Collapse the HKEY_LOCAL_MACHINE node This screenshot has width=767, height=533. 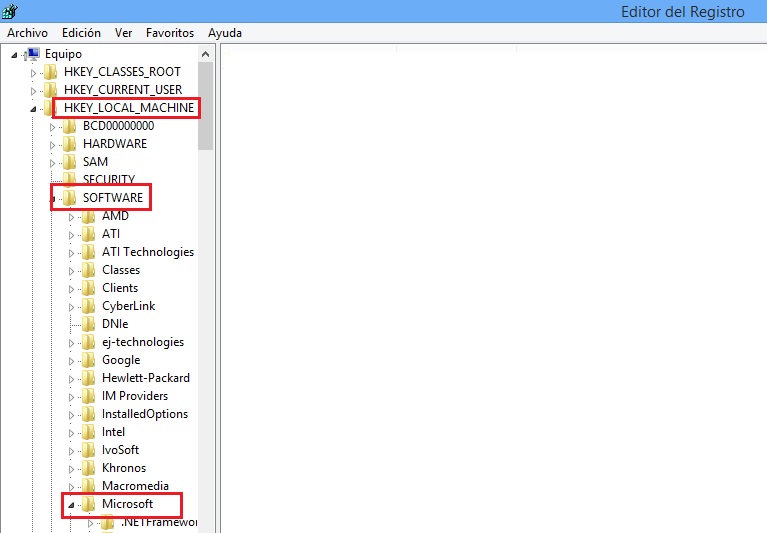tap(33, 109)
